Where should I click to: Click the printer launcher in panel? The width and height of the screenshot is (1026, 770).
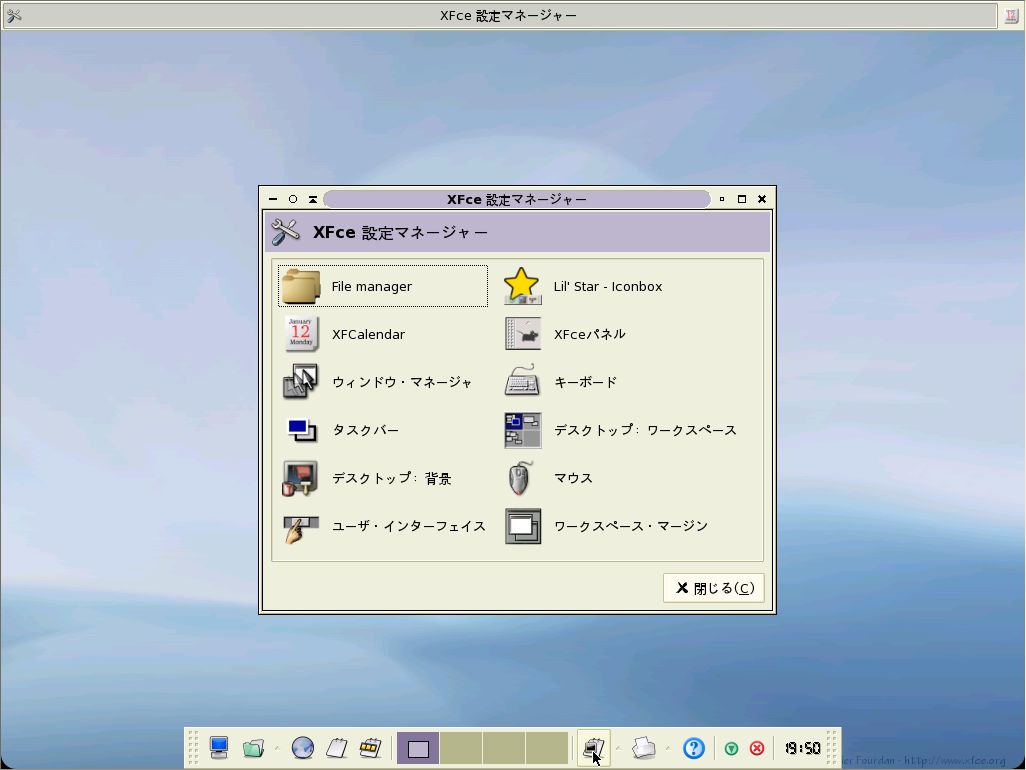point(644,747)
